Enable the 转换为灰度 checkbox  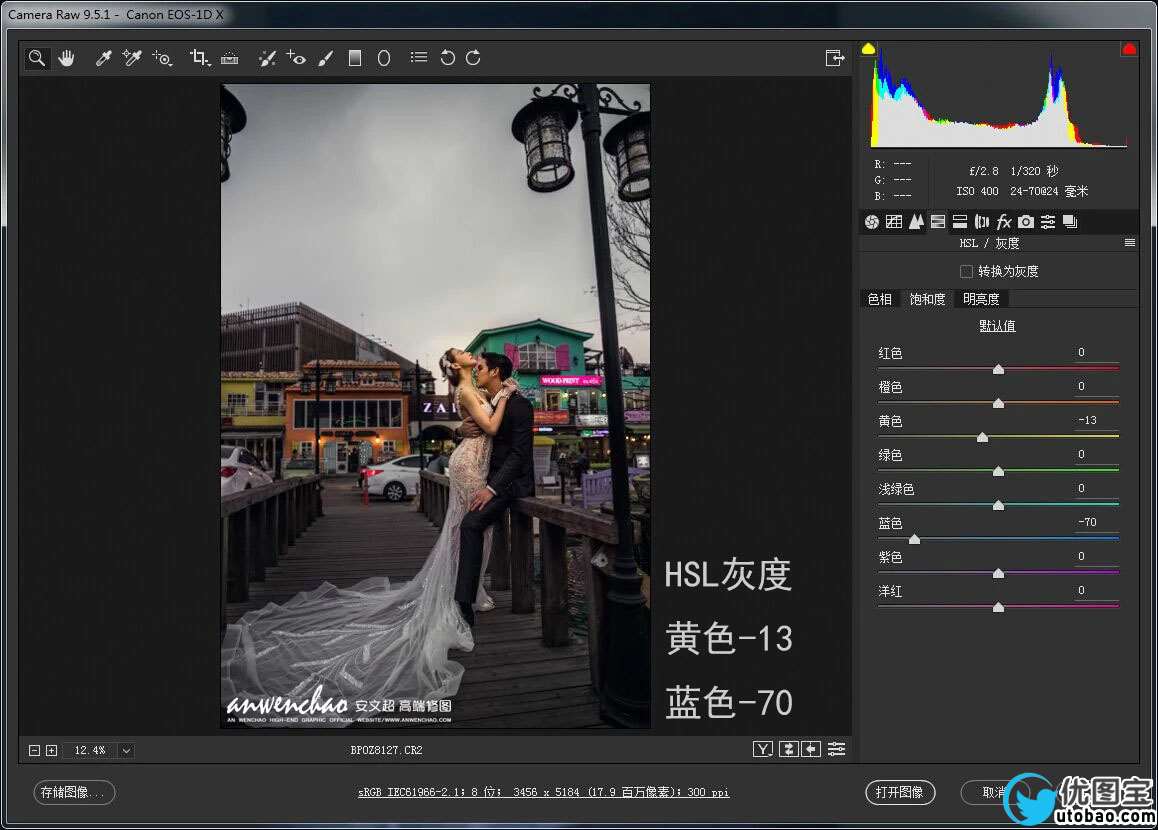[x=966, y=271]
